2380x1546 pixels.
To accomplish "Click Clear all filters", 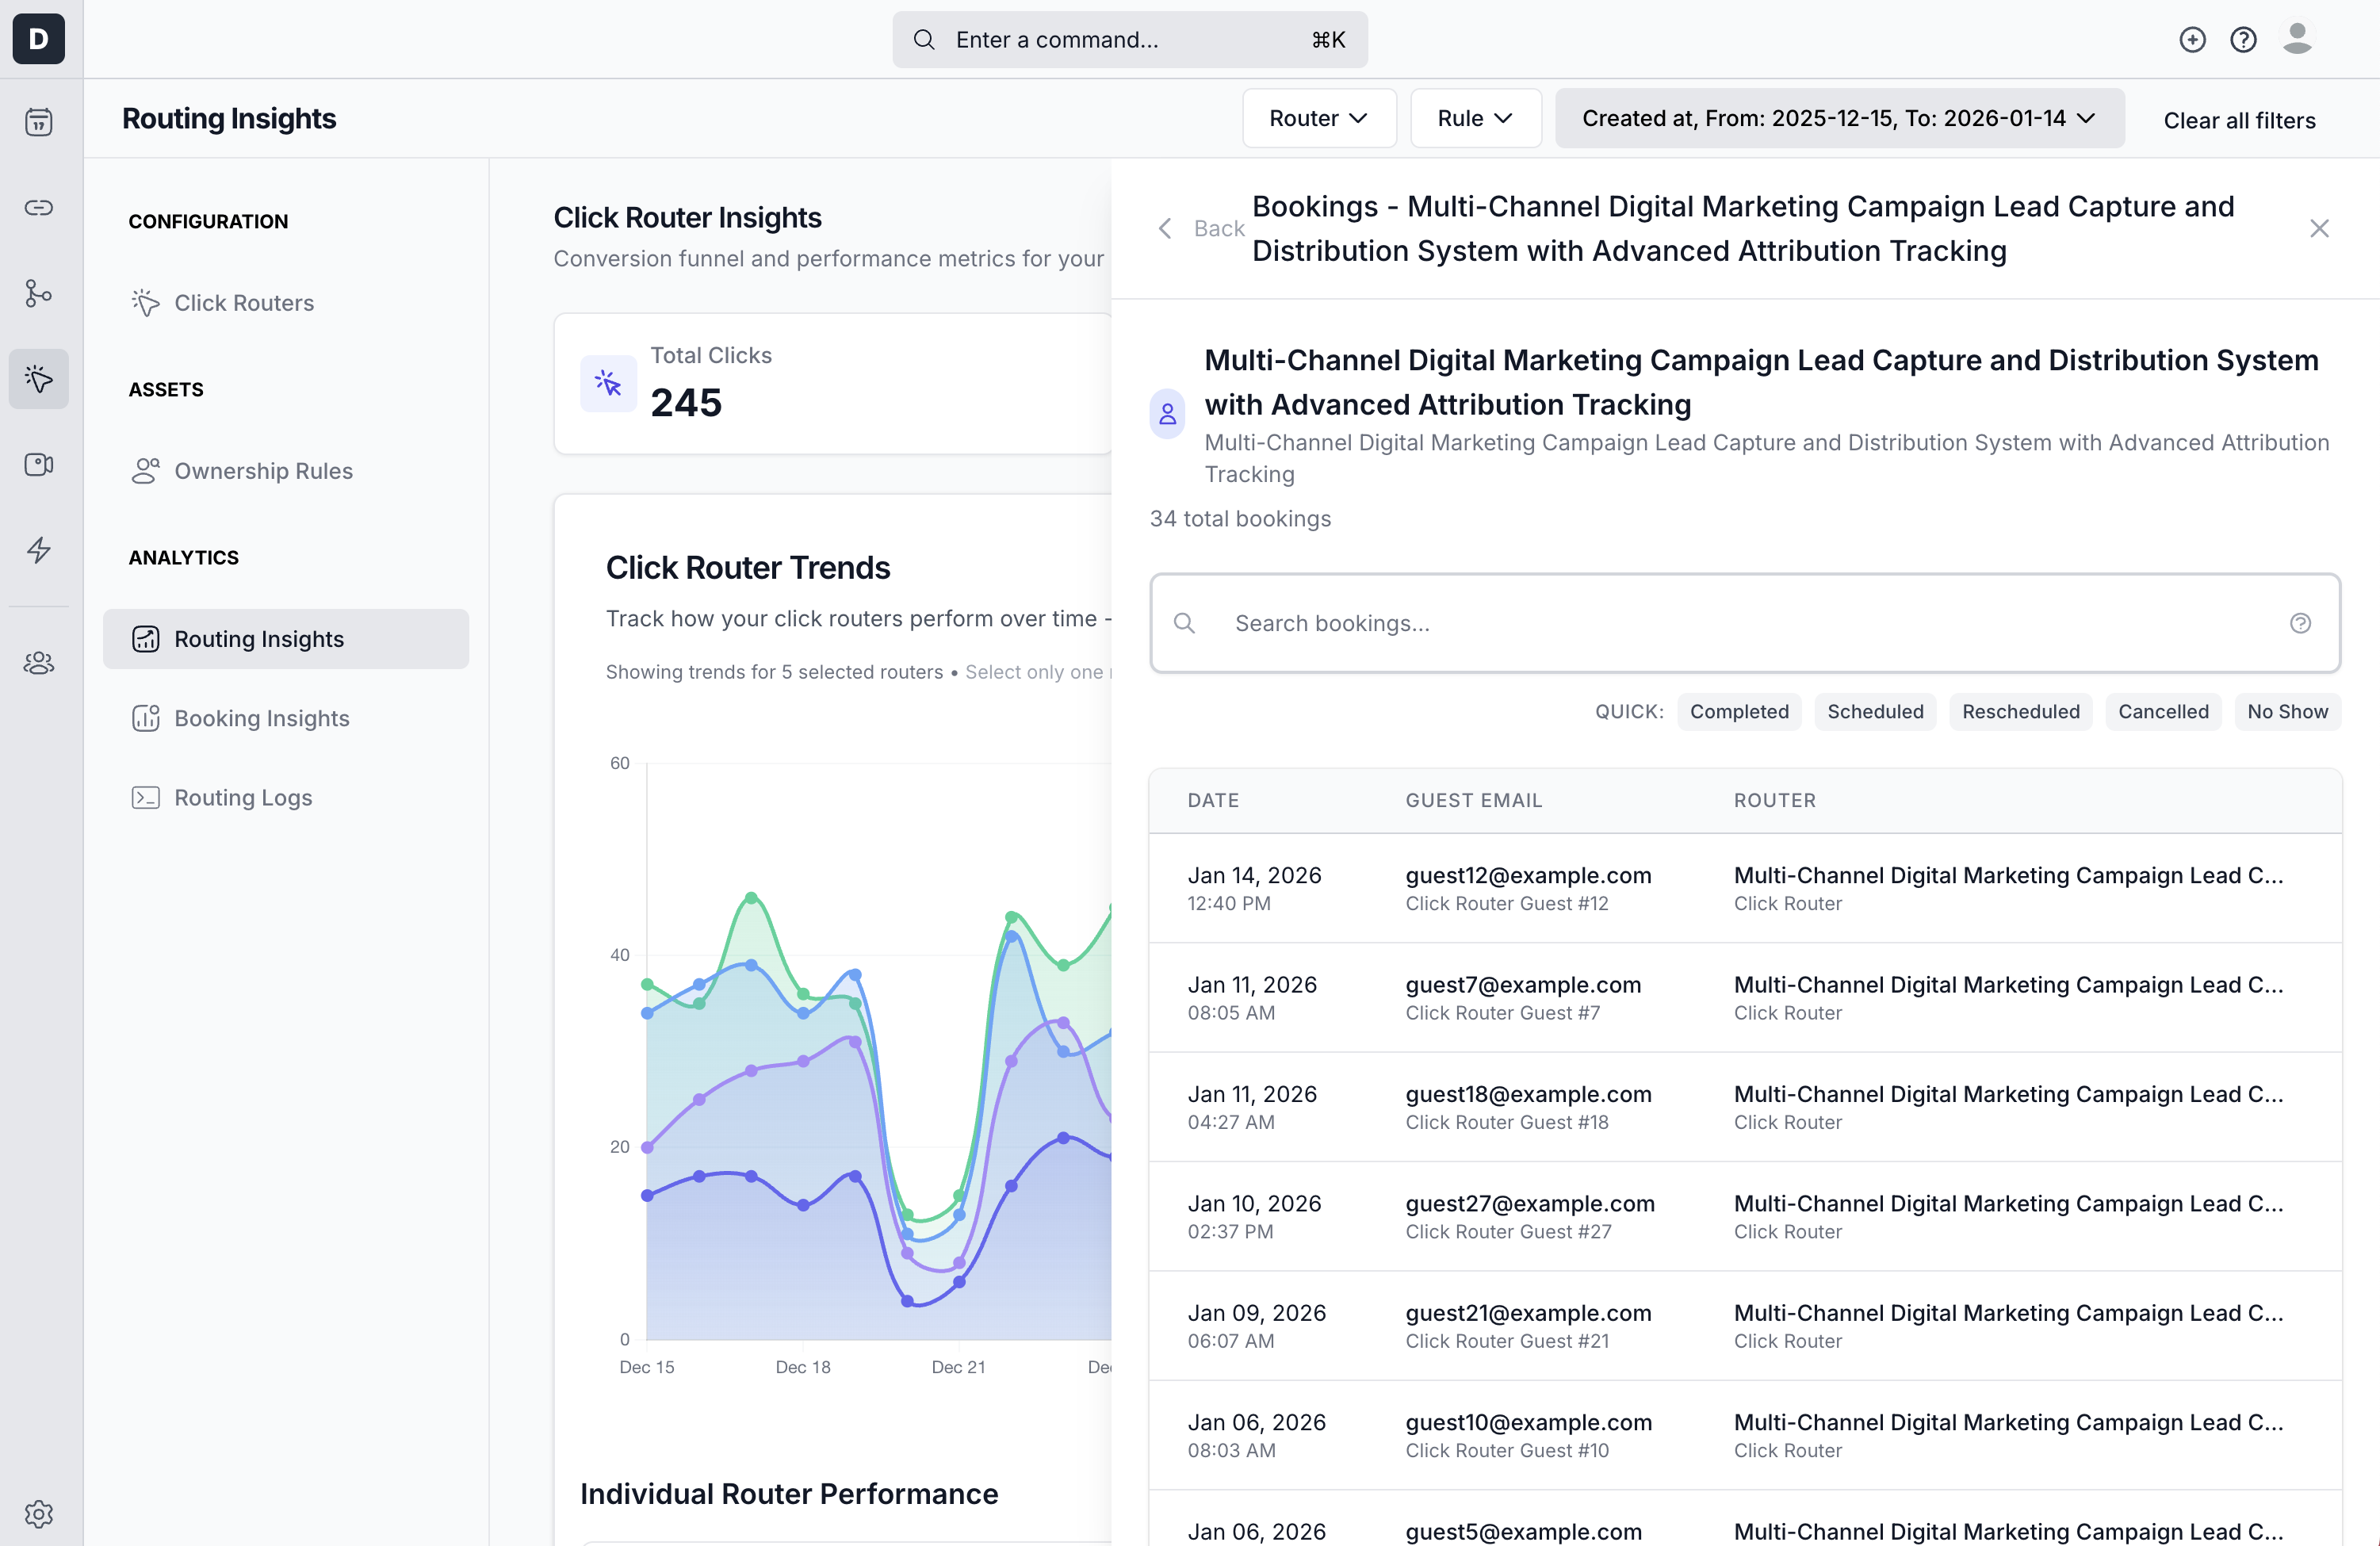I will [2239, 120].
